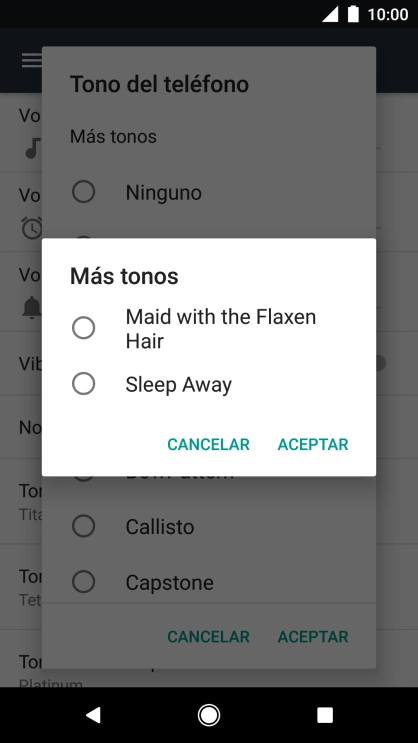This screenshot has height=743, width=418.
Task: Tap the alarm clock volume icon
Action: [32, 227]
